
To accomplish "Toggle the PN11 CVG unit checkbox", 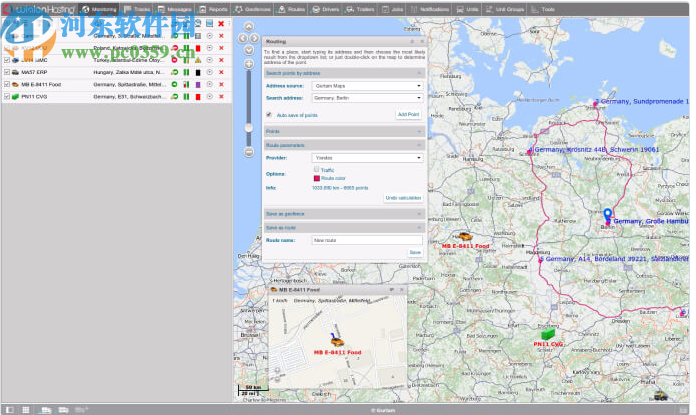I will pyautogui.click(x=7, y=96).
